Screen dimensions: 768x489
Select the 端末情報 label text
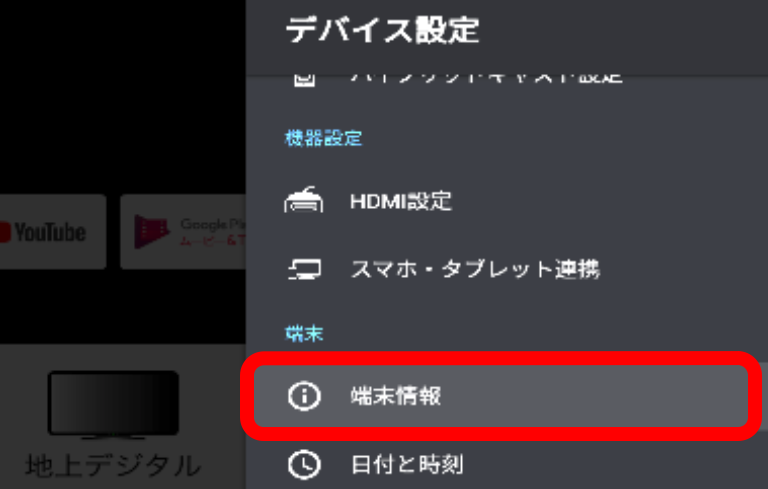pyautogui.click(x=396, y=396)
